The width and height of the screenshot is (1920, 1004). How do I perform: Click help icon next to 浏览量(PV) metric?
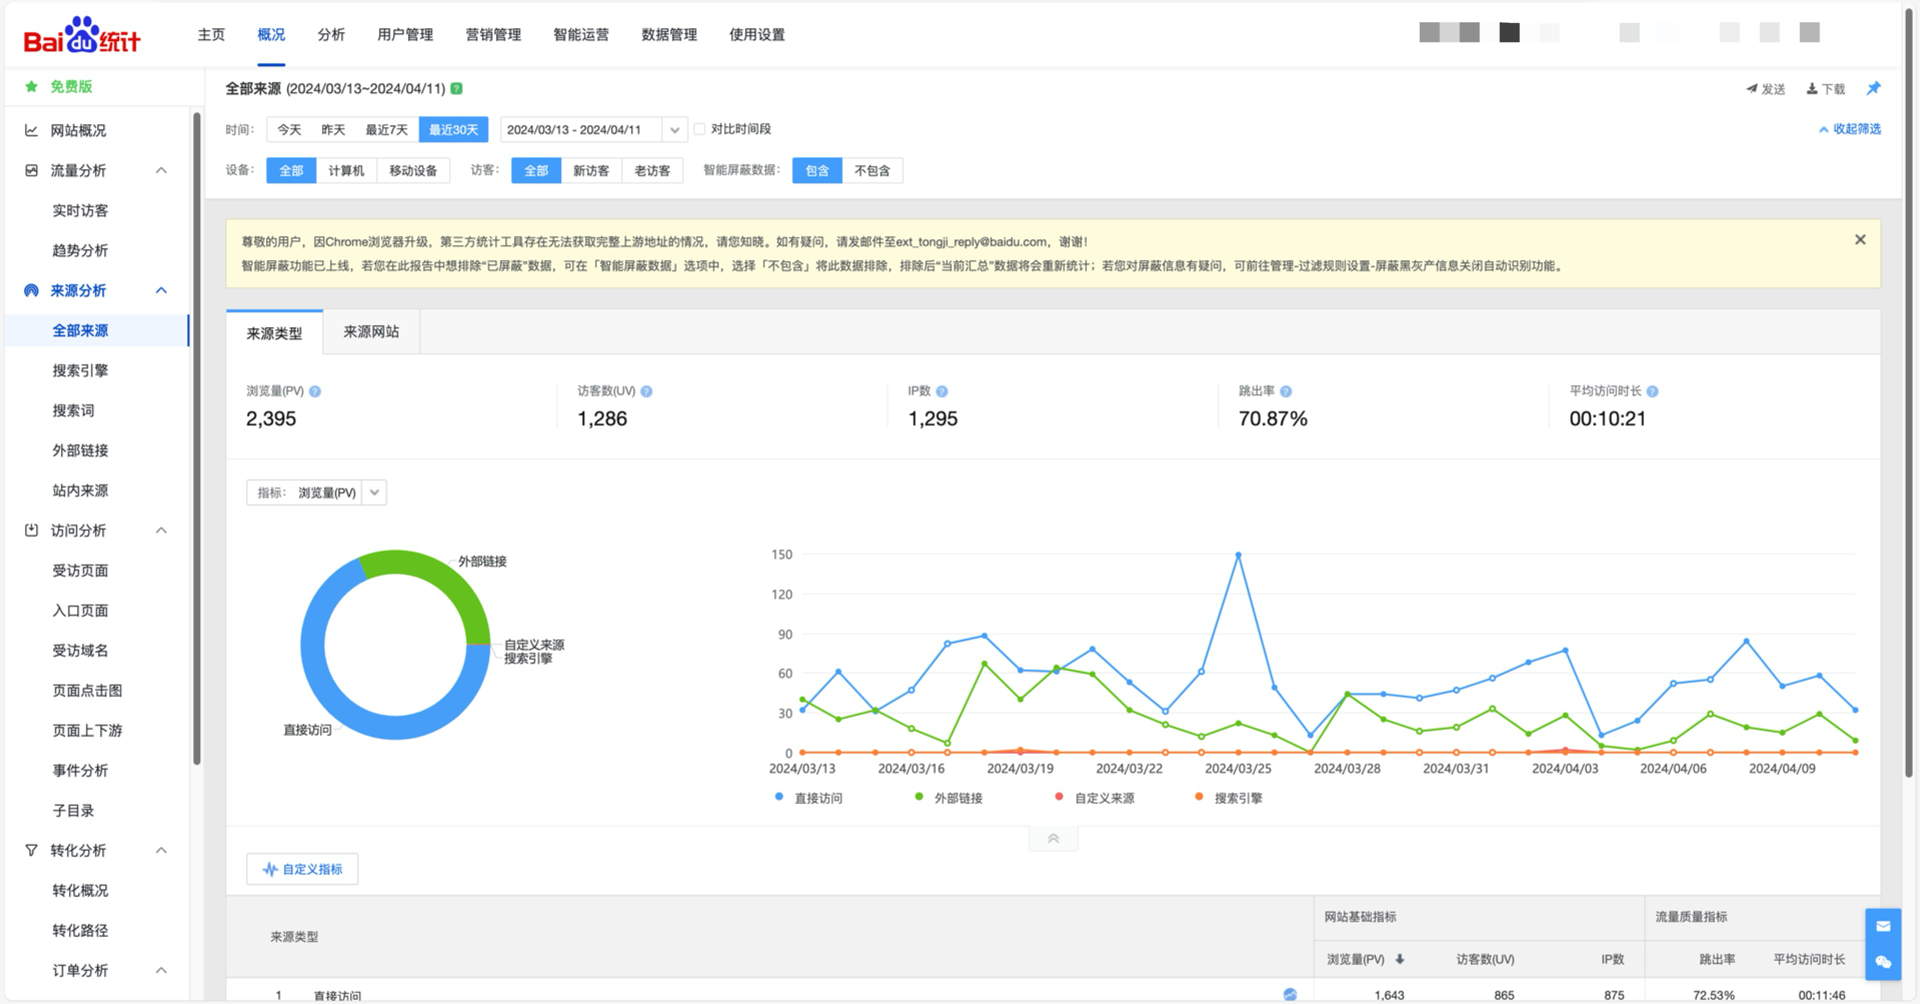pyautogui.click(x=315, y=391)
